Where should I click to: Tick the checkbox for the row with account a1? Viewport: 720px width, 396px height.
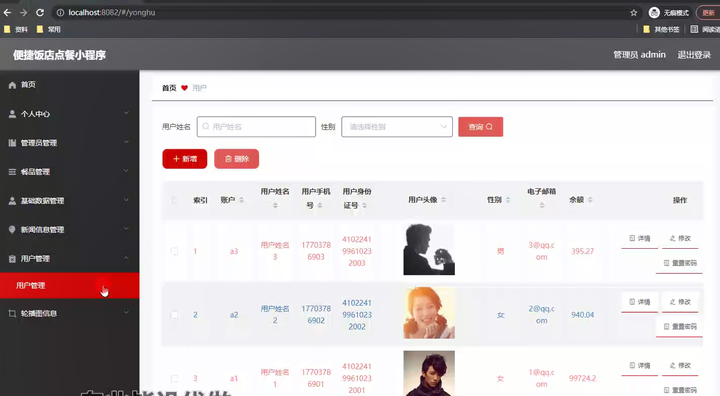coord(174,379)
